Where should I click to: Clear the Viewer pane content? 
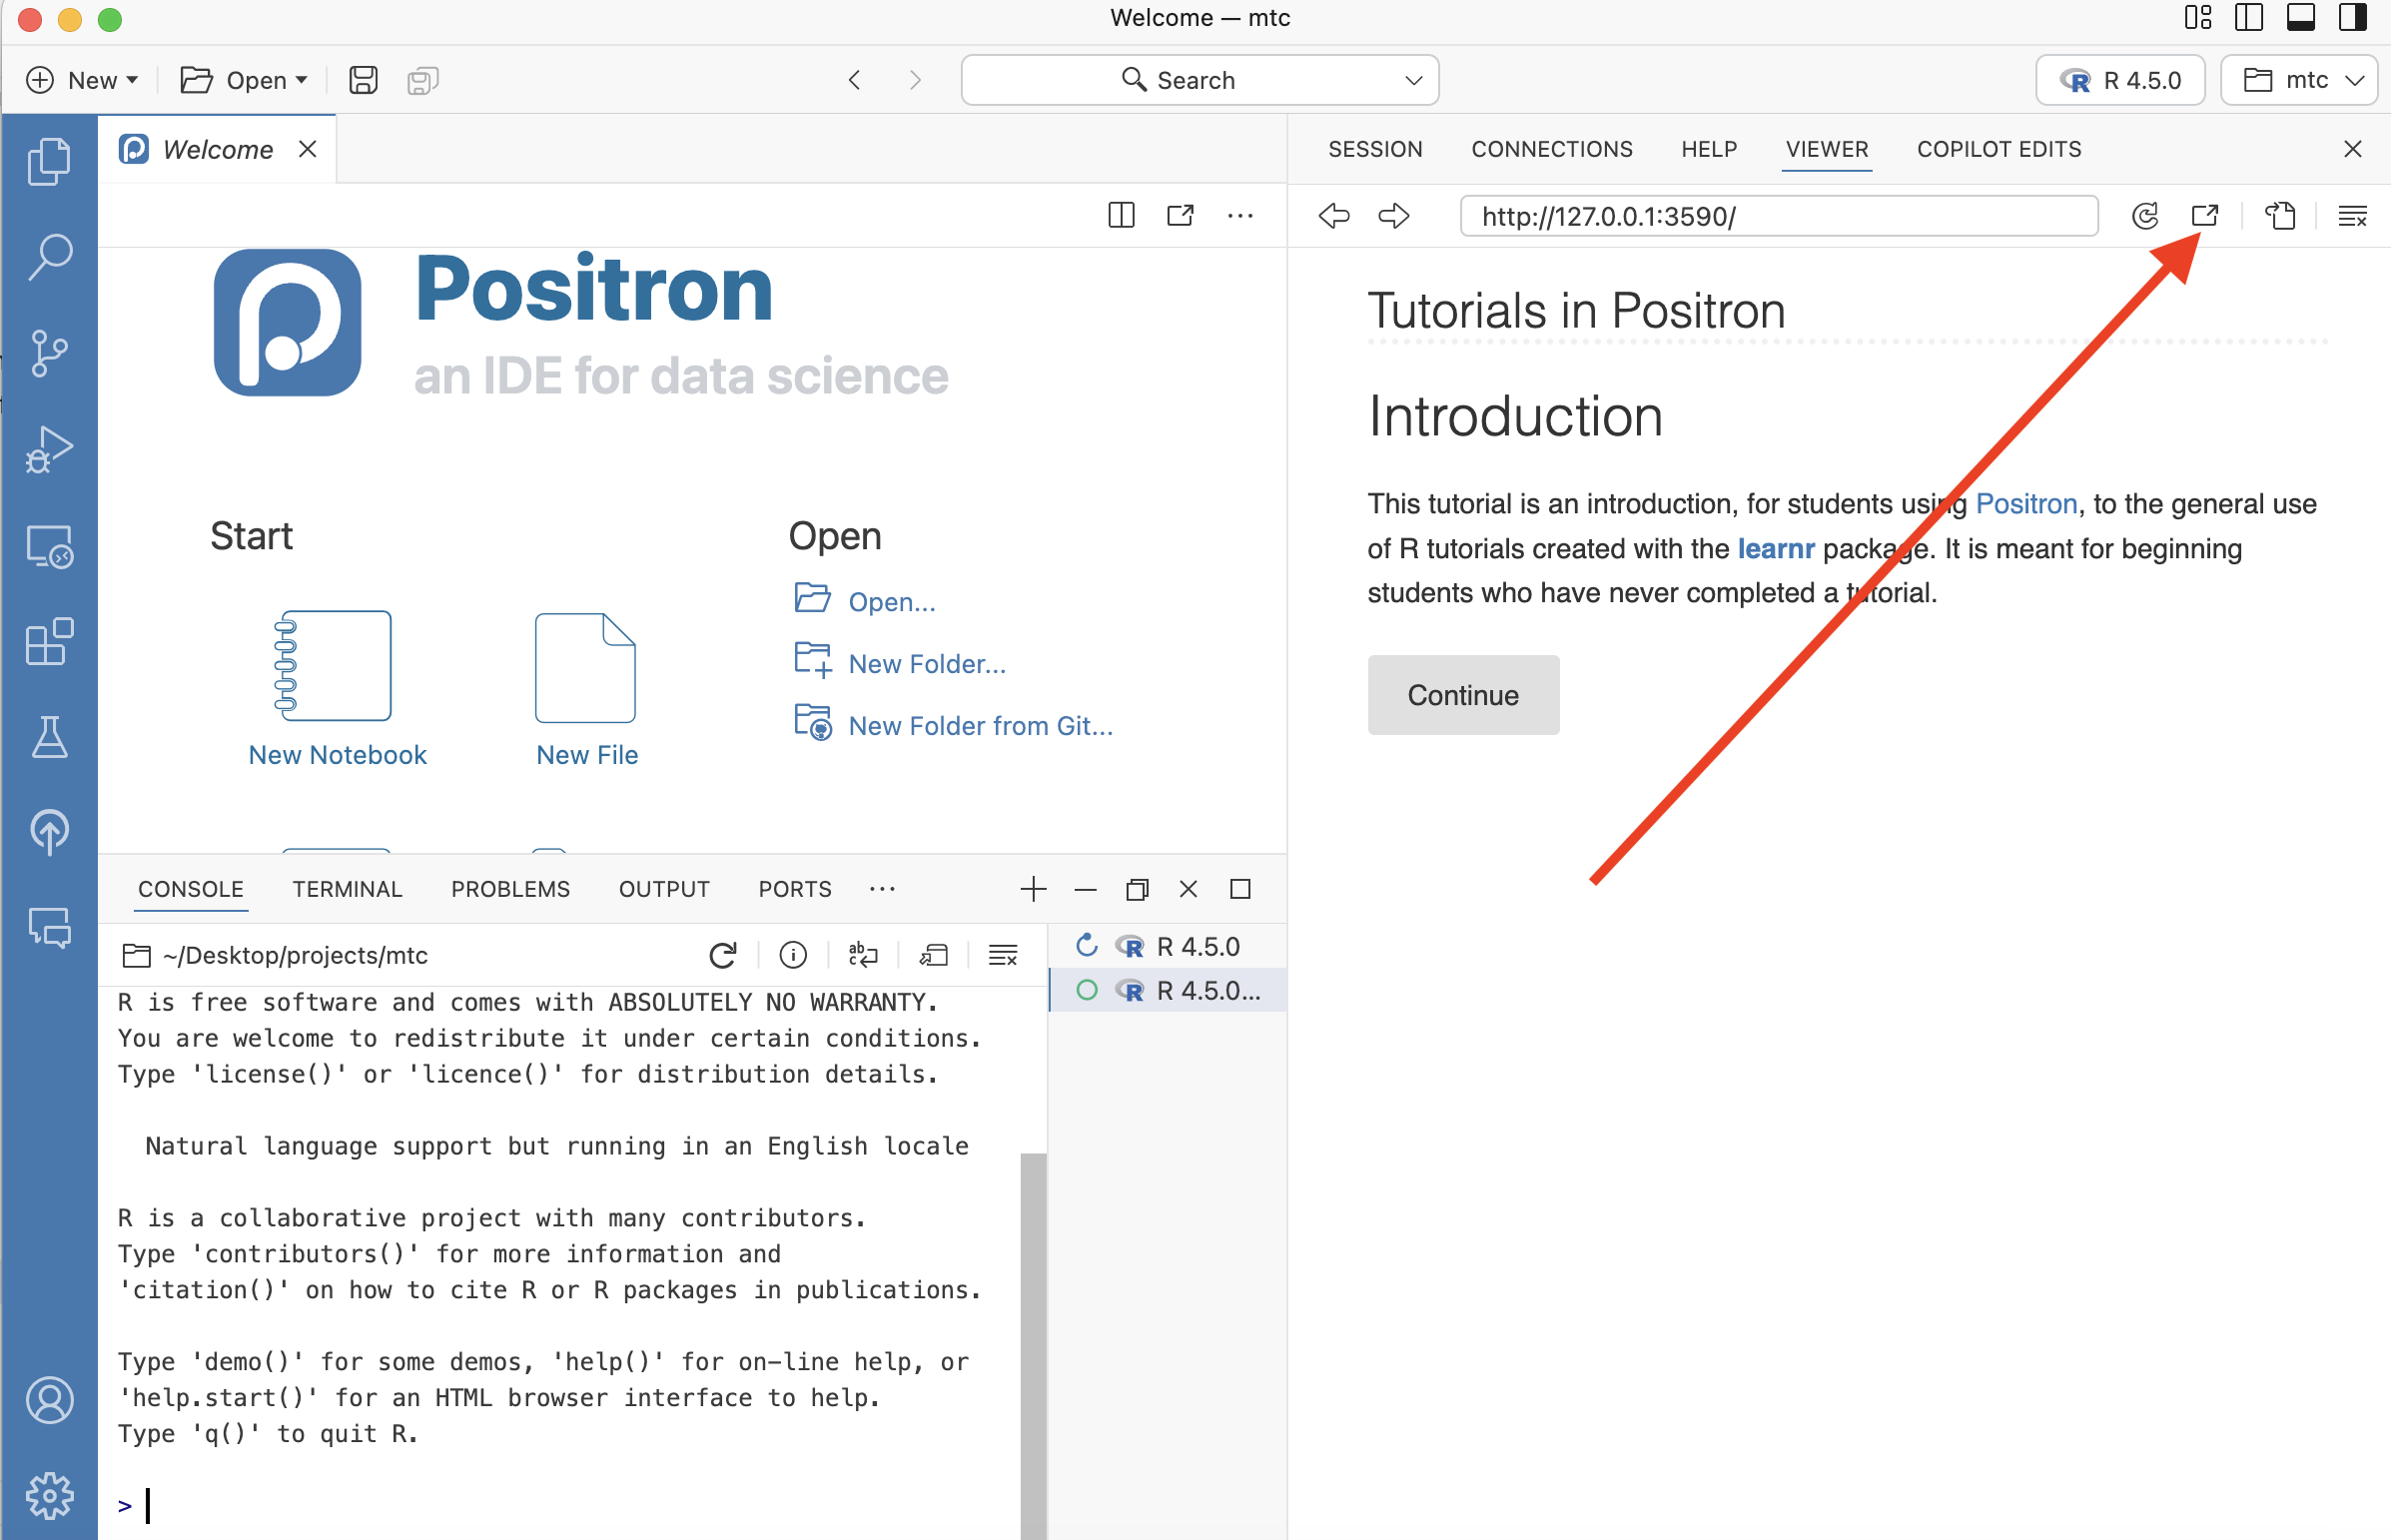(x=2352, y=216)
